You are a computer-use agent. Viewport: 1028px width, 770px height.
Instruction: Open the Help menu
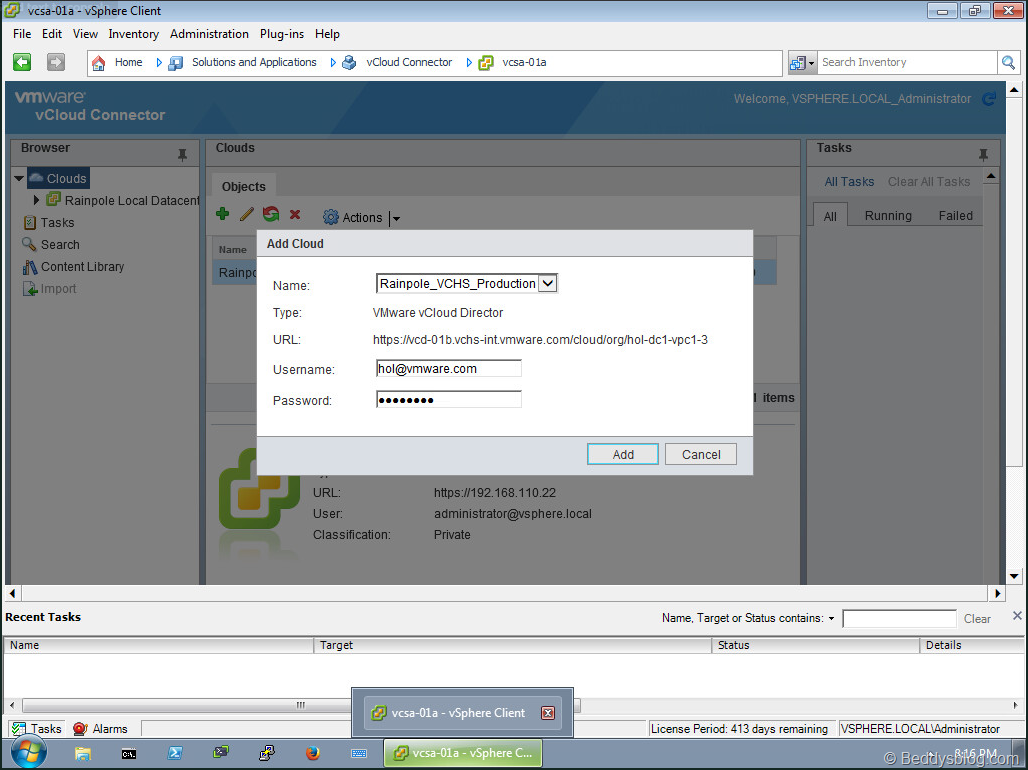327,34
